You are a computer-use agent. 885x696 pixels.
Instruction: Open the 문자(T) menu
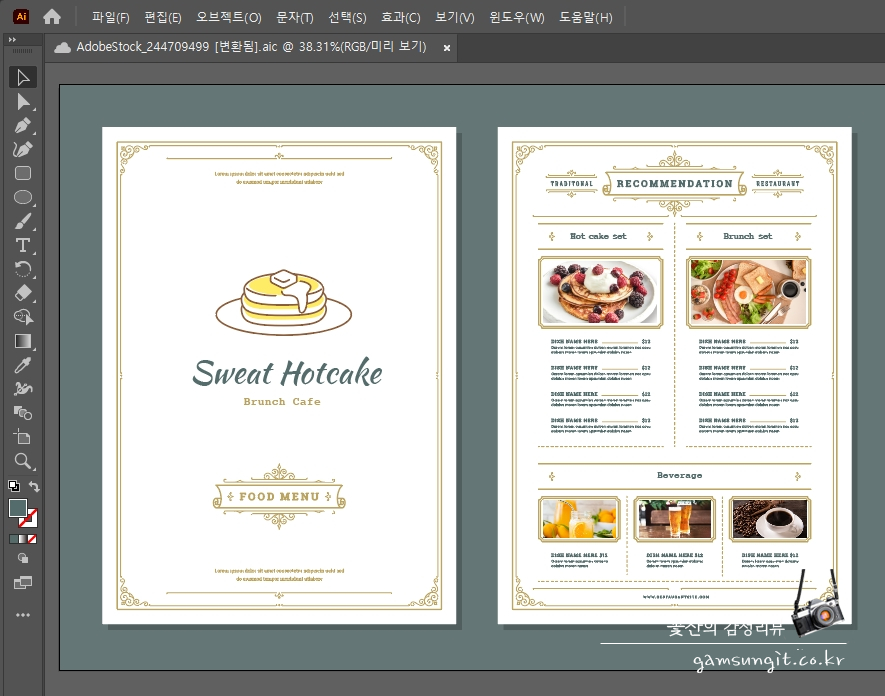[295, 17]
